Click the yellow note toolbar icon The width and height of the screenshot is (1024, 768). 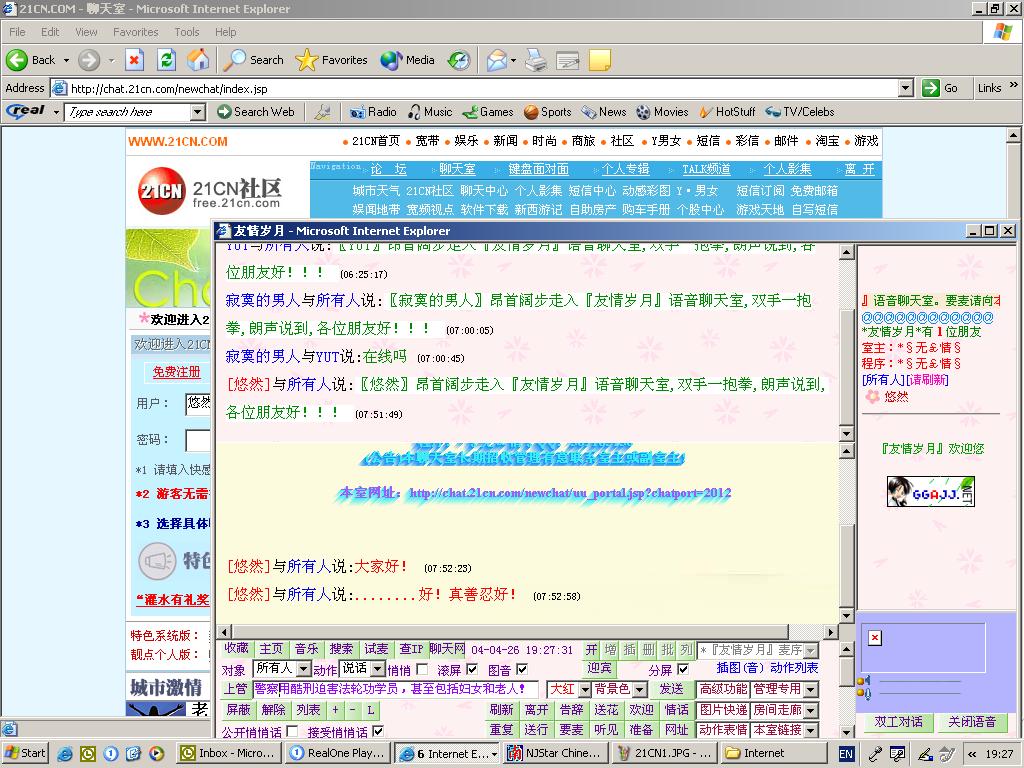coord(600,60)
